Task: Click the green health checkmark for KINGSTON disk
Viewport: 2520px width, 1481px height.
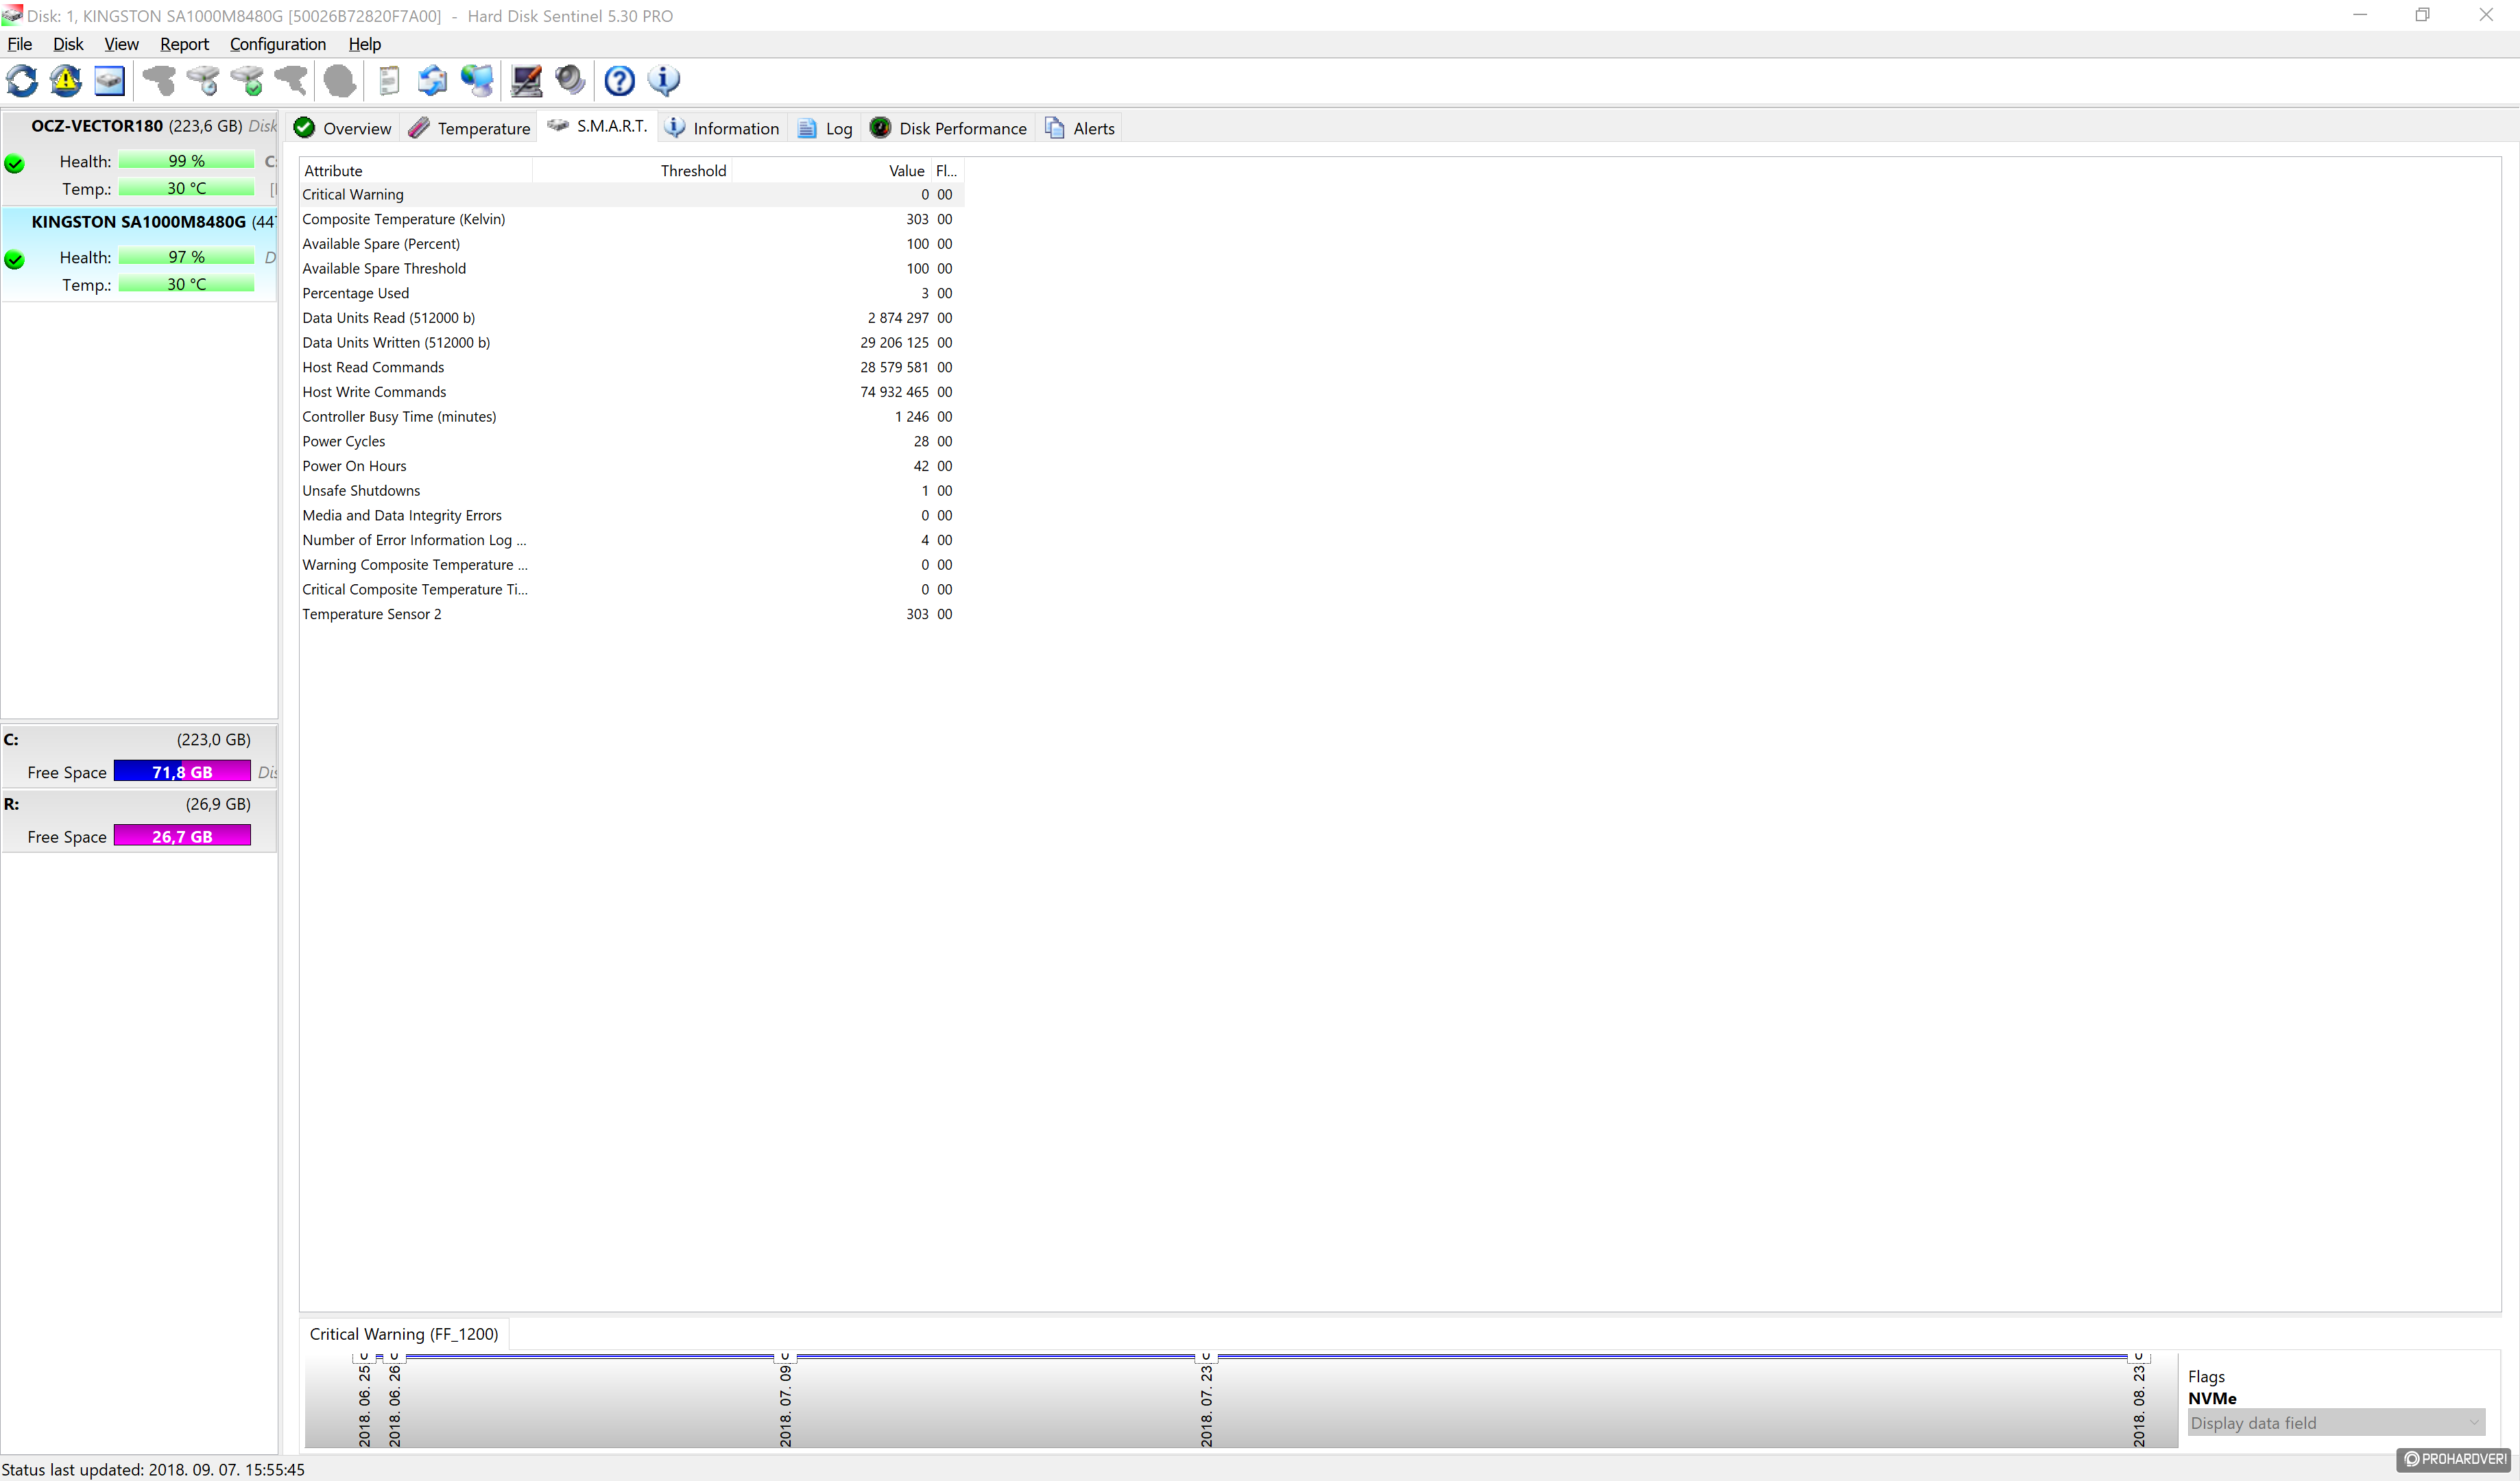Action: click(15, 260)
